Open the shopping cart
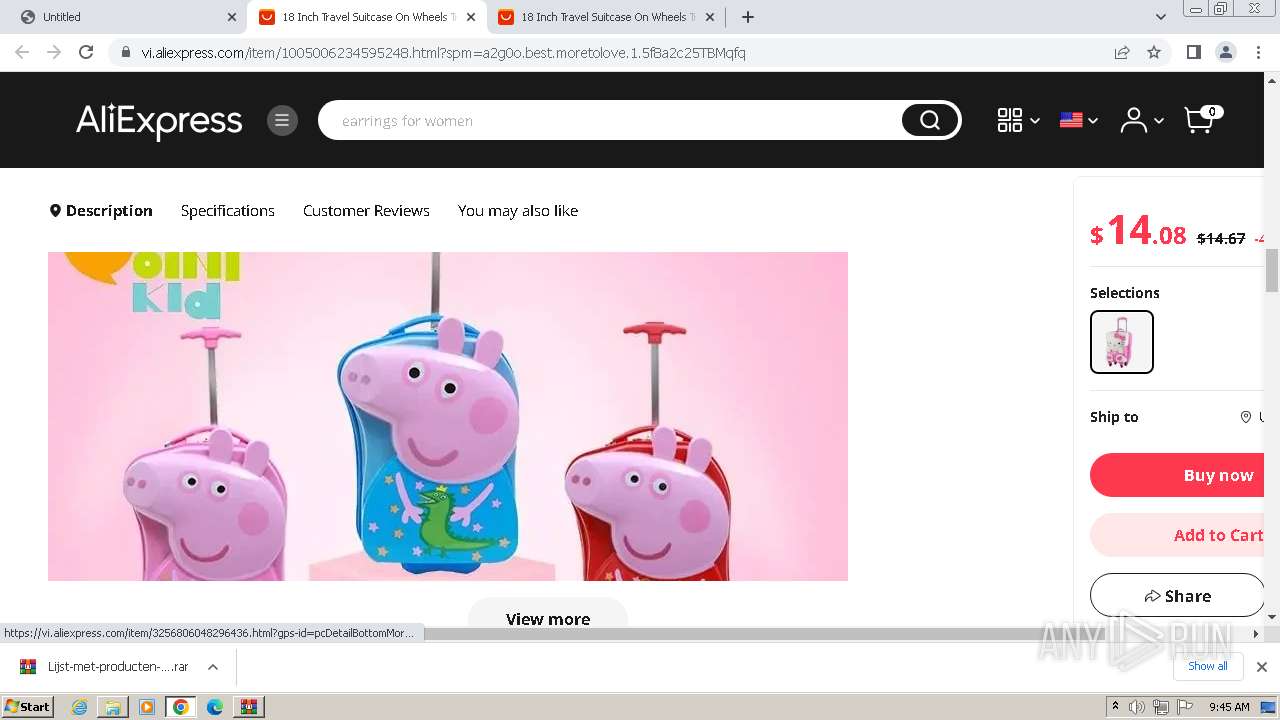 pyautogui.click(x=1203, y=119)
